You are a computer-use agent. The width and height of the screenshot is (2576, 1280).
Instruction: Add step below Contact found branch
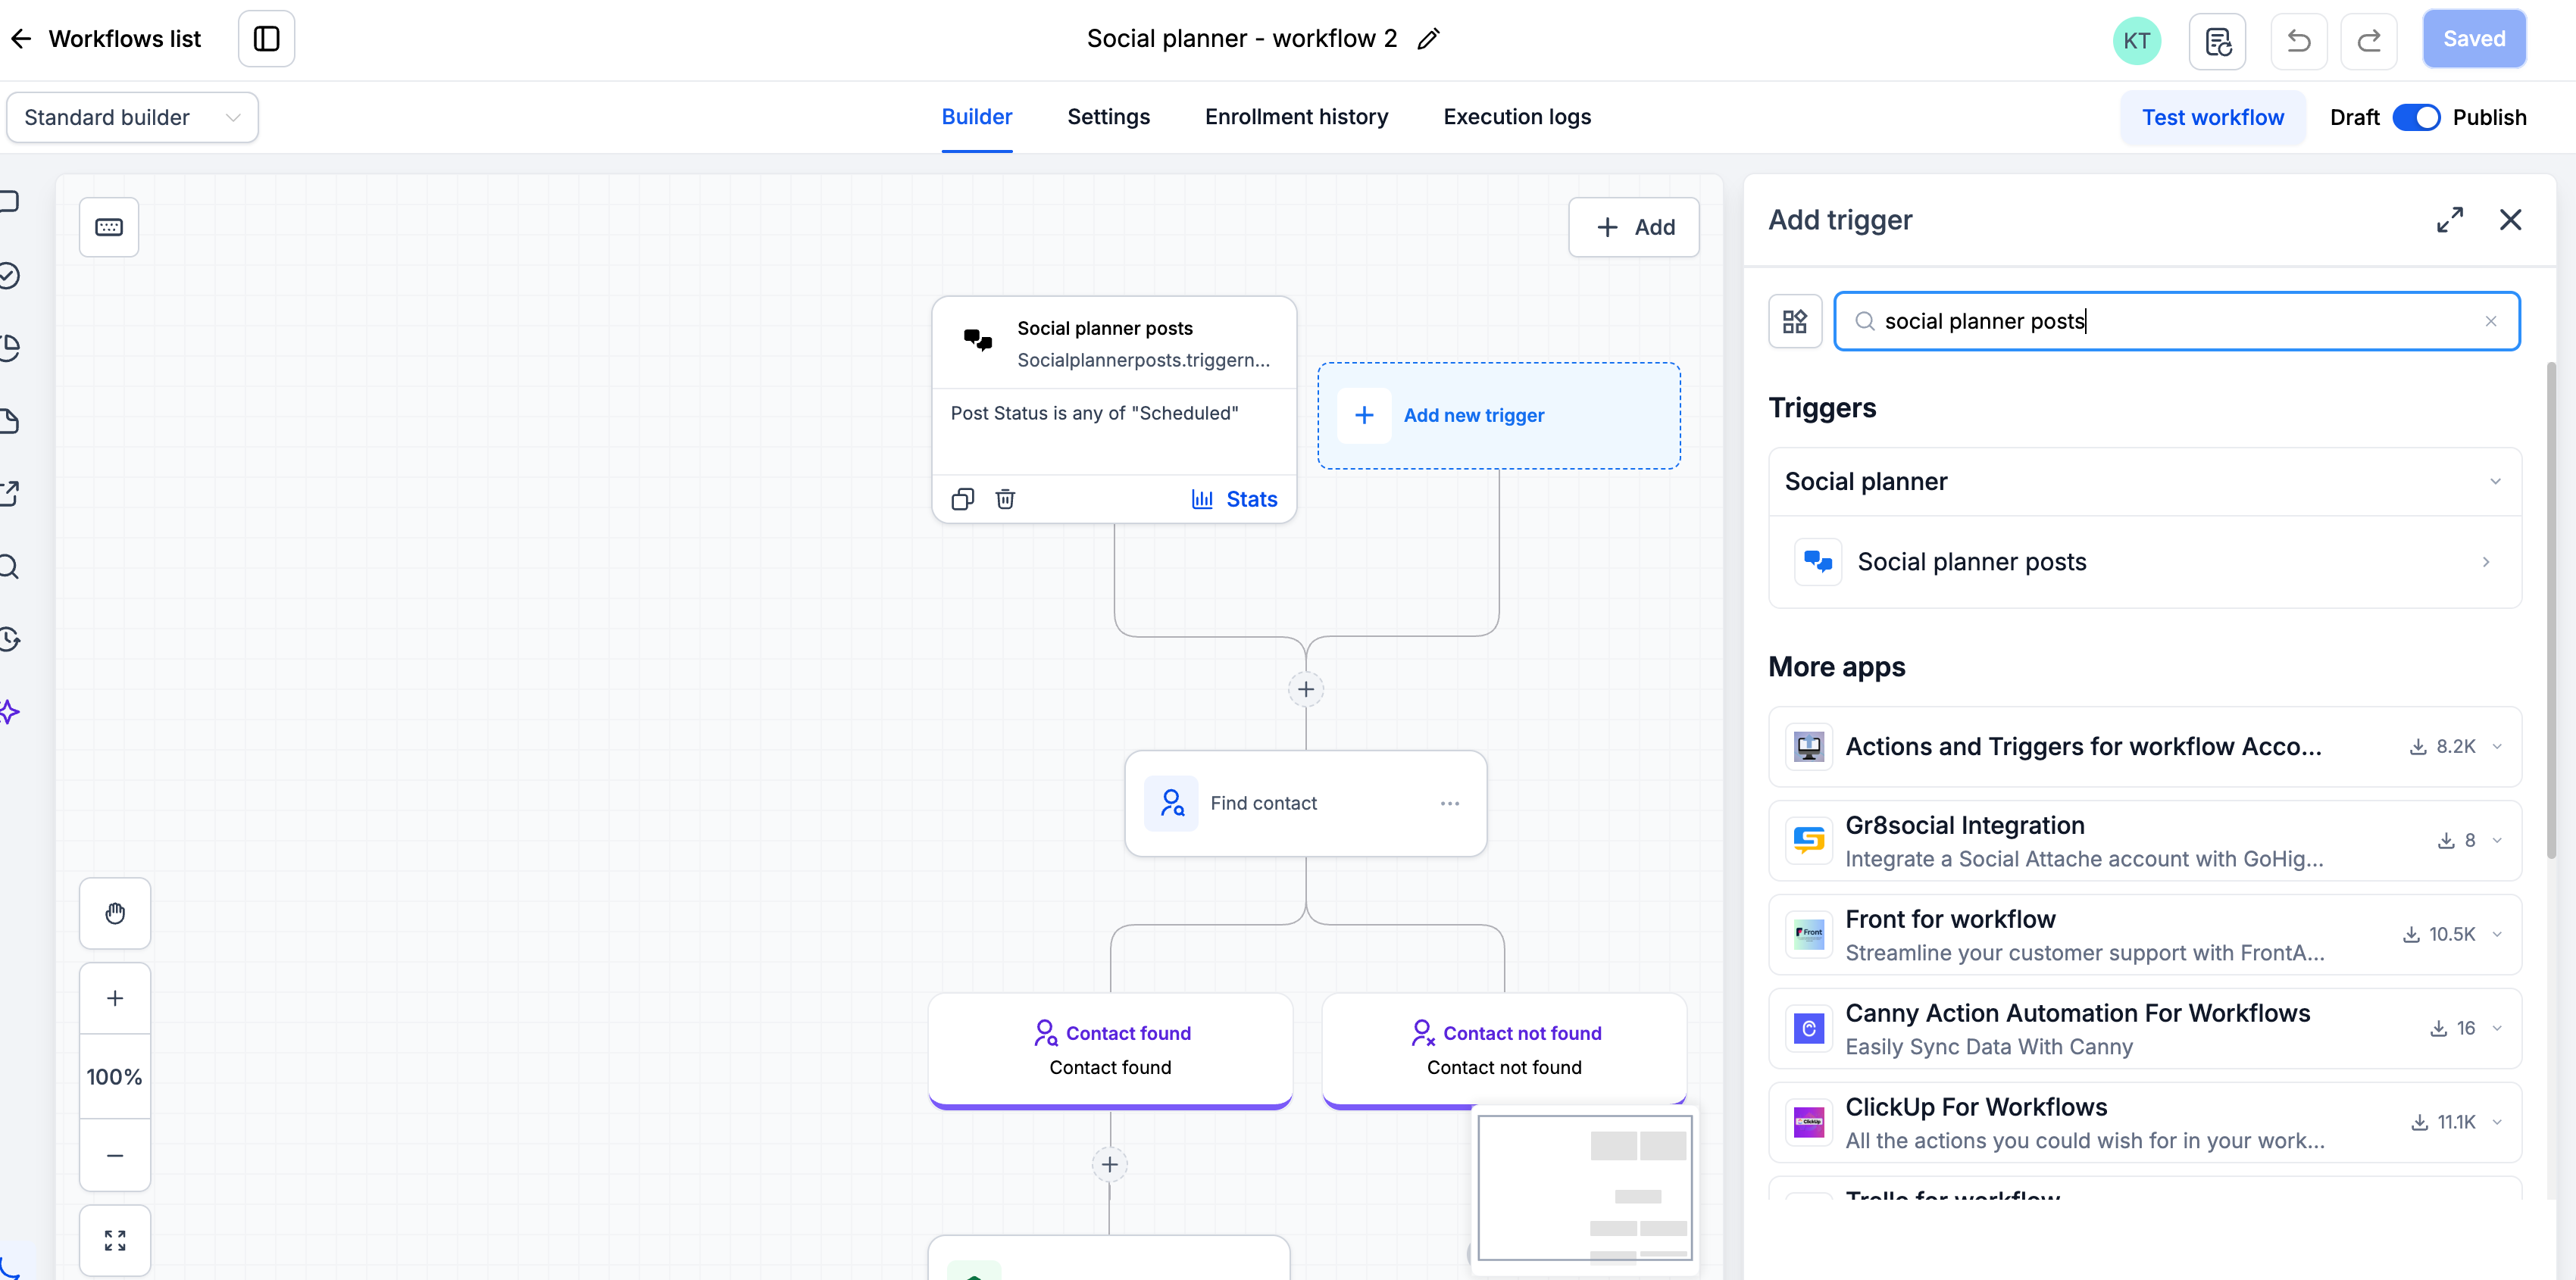pyautogui.click(x=1109, y=1165)
